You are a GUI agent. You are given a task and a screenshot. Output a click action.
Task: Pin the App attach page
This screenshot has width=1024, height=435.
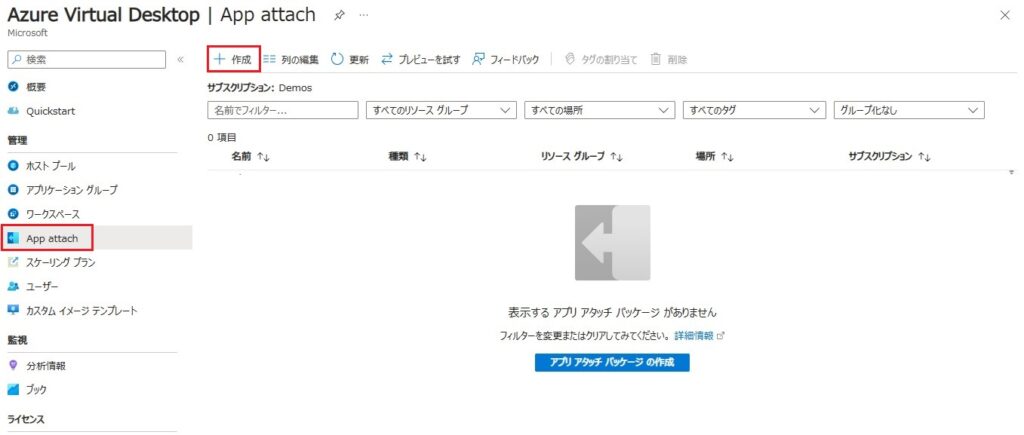(x=339, y=15)
